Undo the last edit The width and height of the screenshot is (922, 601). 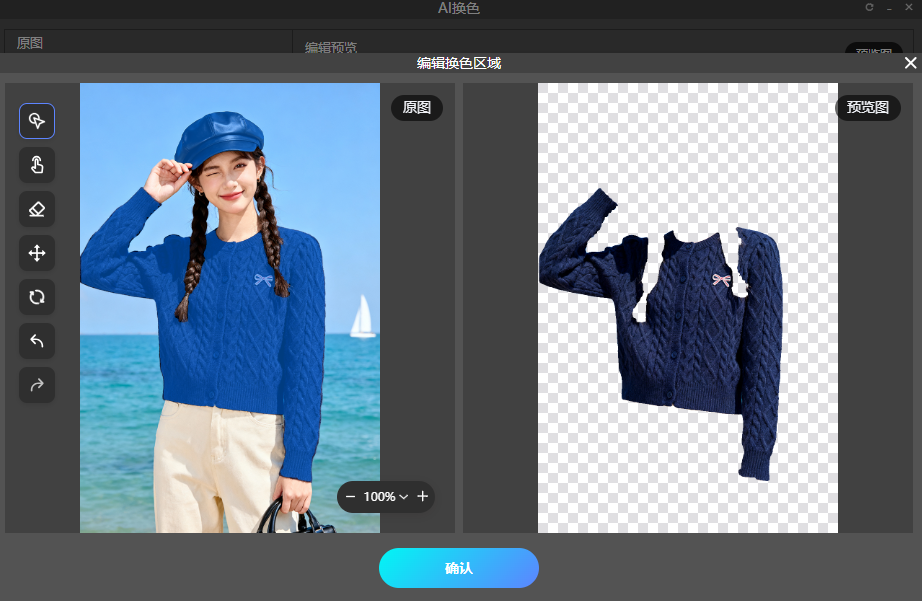[x=37, y=341]
